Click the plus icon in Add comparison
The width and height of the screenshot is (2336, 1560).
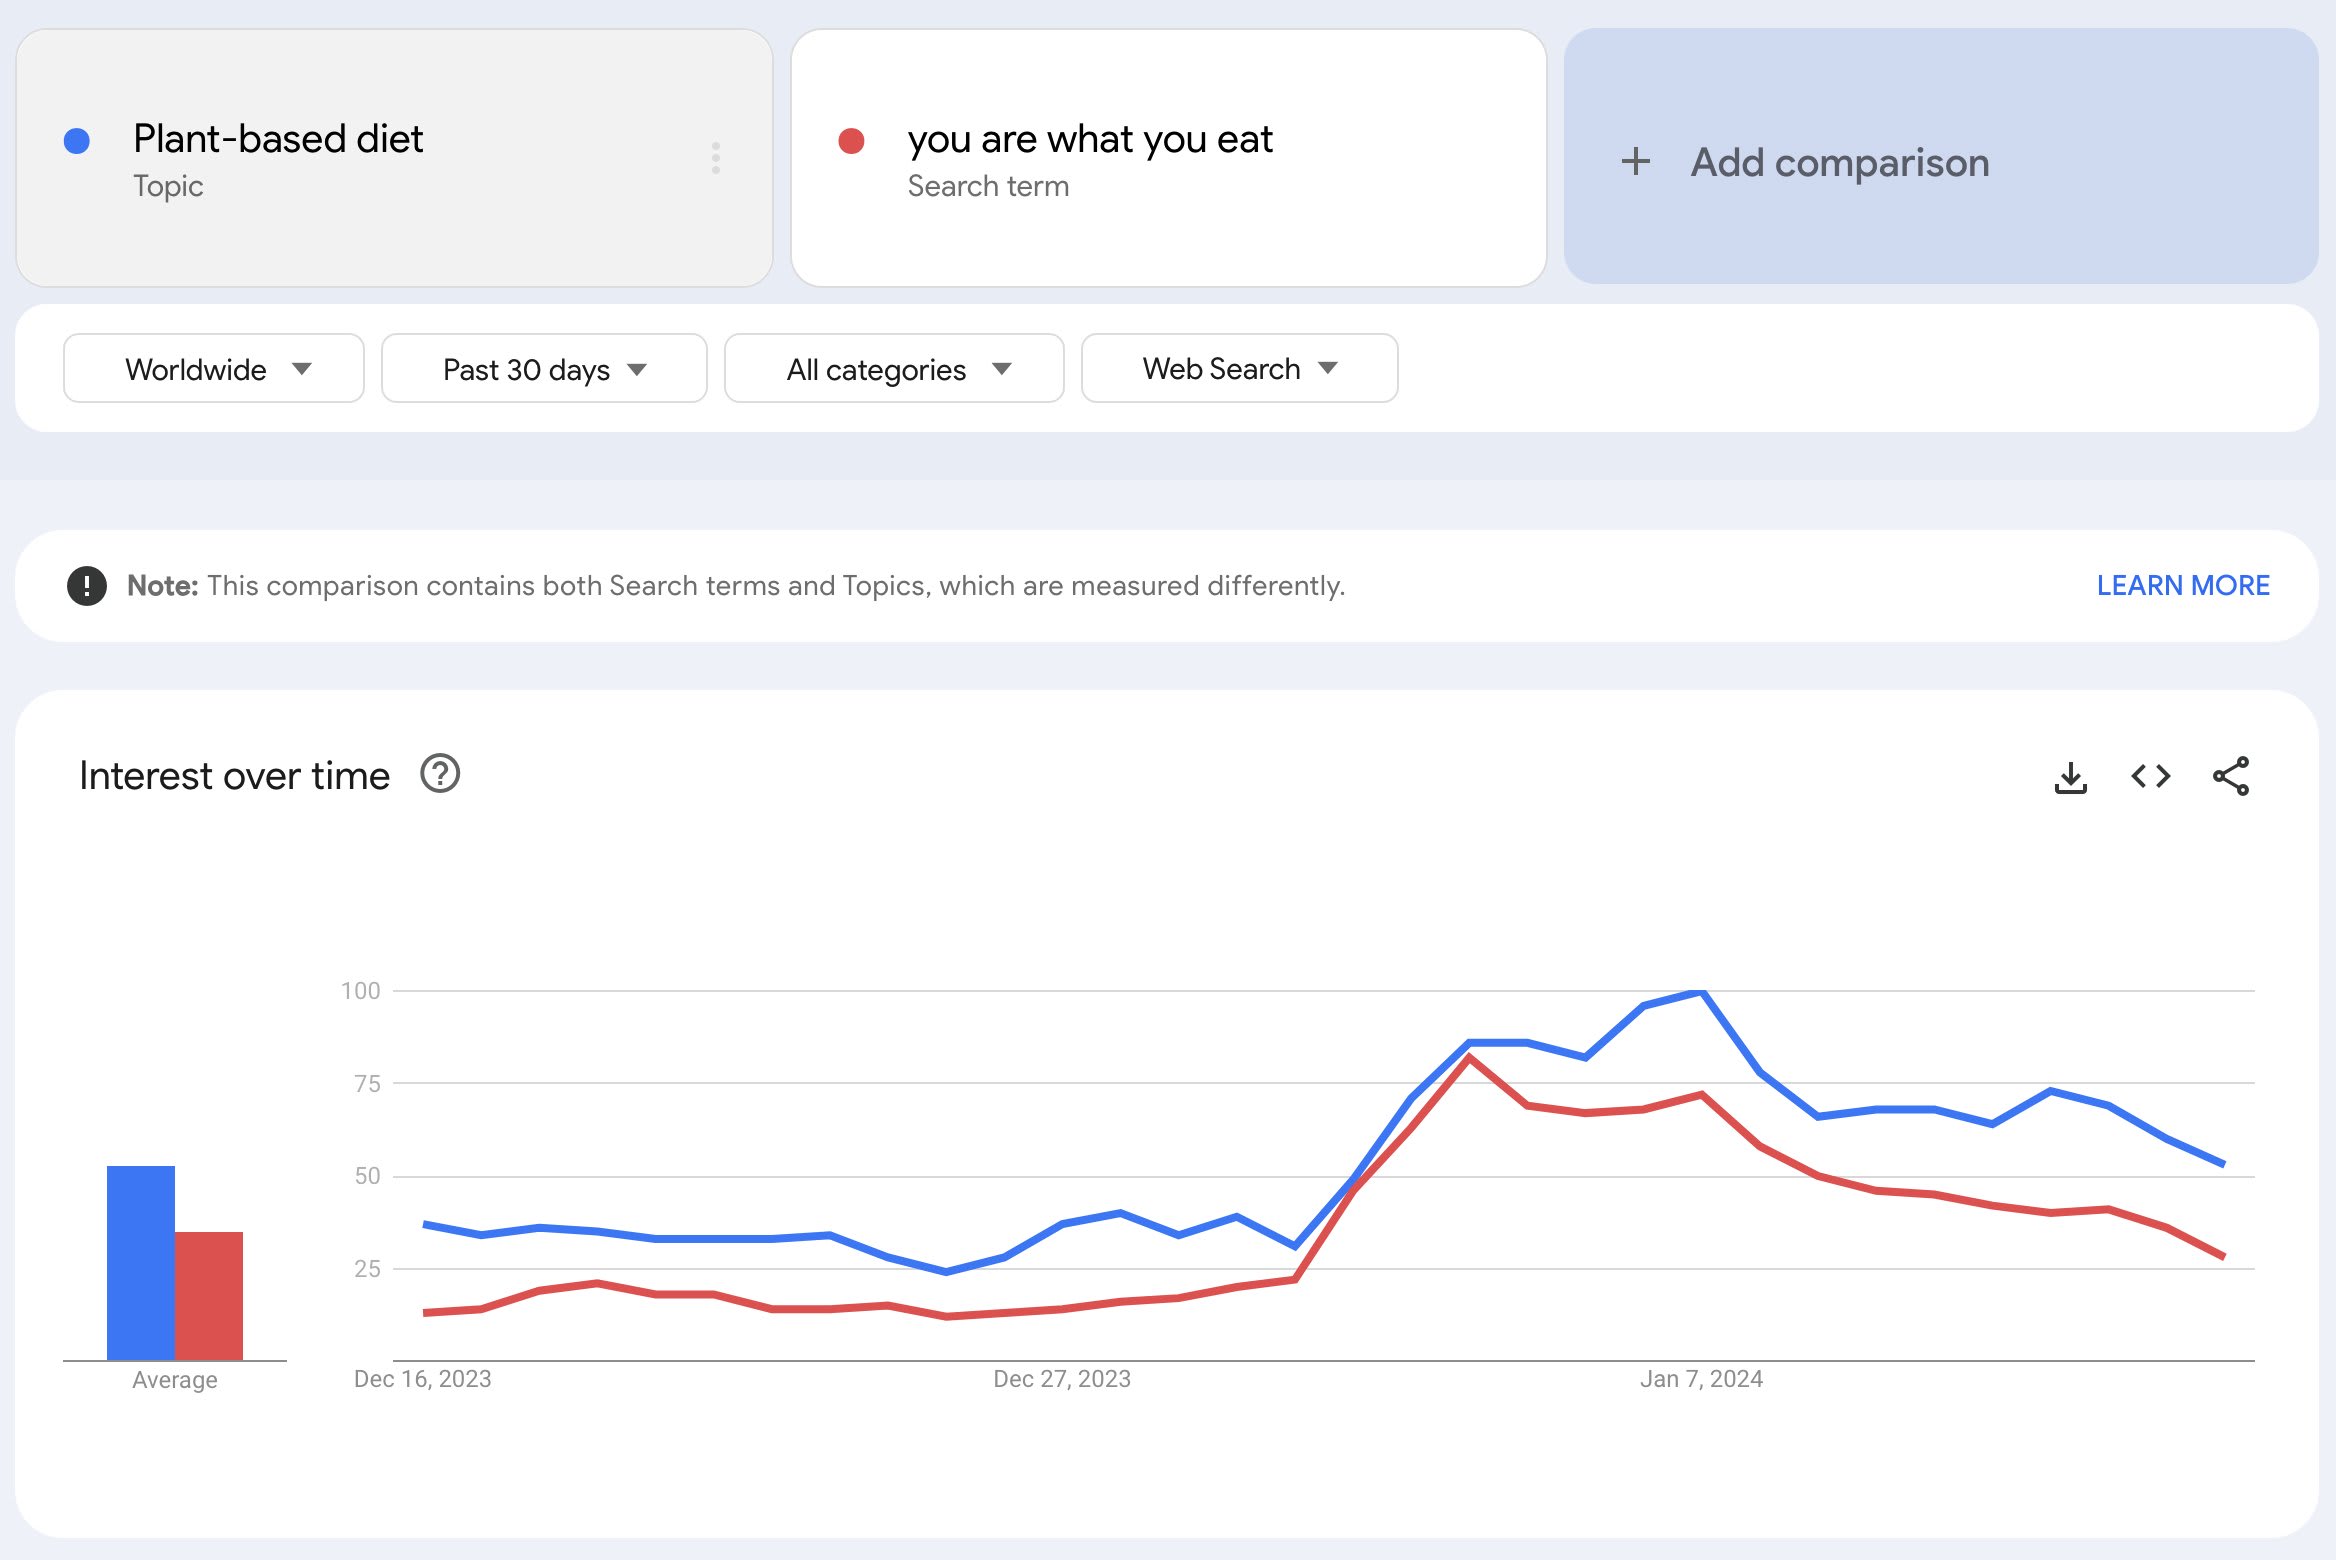(x=1636, y=162)
